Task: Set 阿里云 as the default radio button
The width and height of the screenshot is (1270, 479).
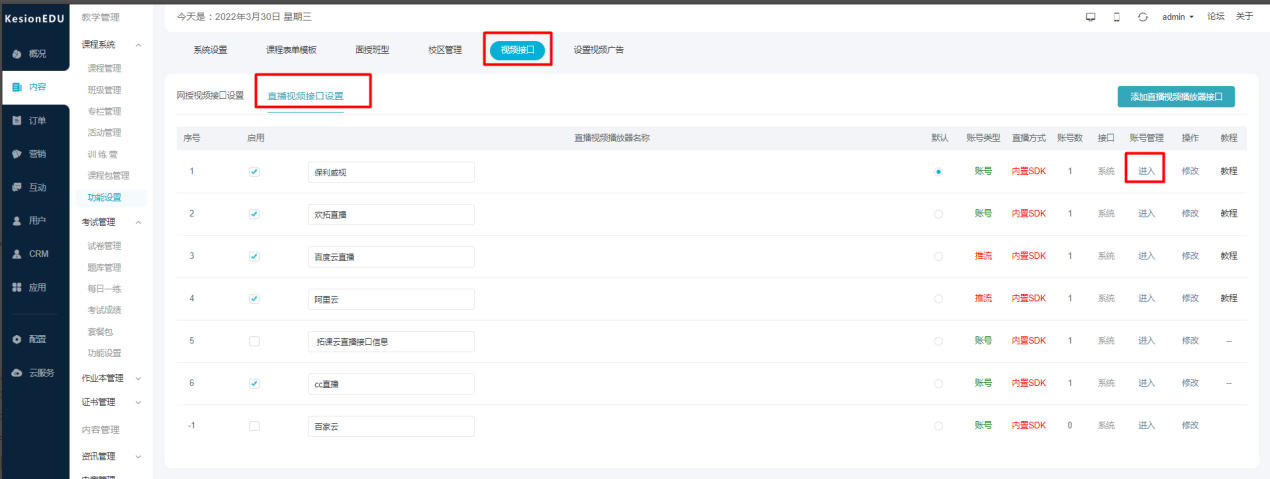Action: coord(937,299)
